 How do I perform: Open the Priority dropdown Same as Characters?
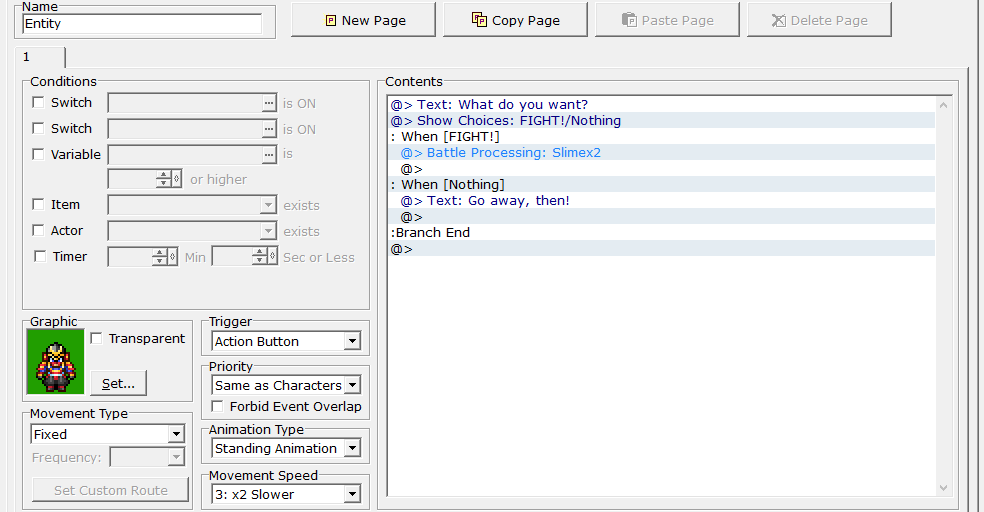coord(351,385)
